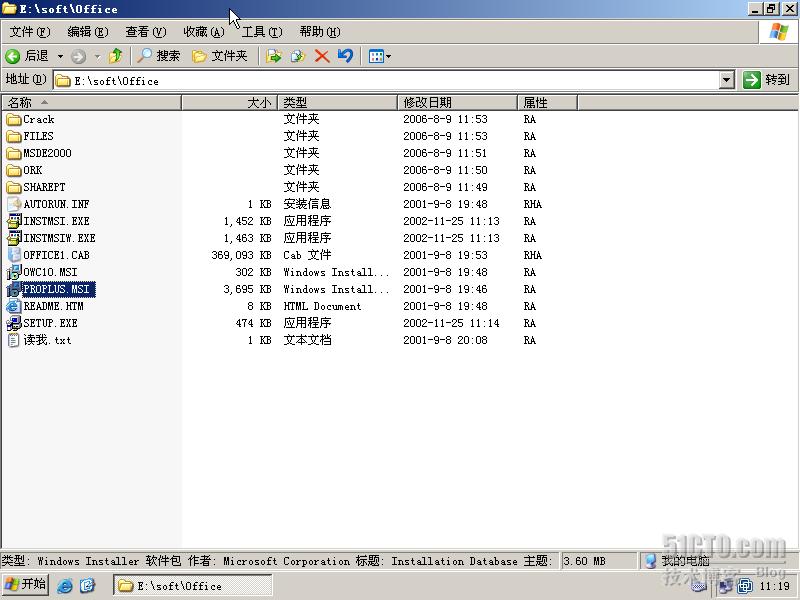Screen dimensions: 800x600
Task: Click the 2001-9-8 20:08 date cell
Action: 445,340
